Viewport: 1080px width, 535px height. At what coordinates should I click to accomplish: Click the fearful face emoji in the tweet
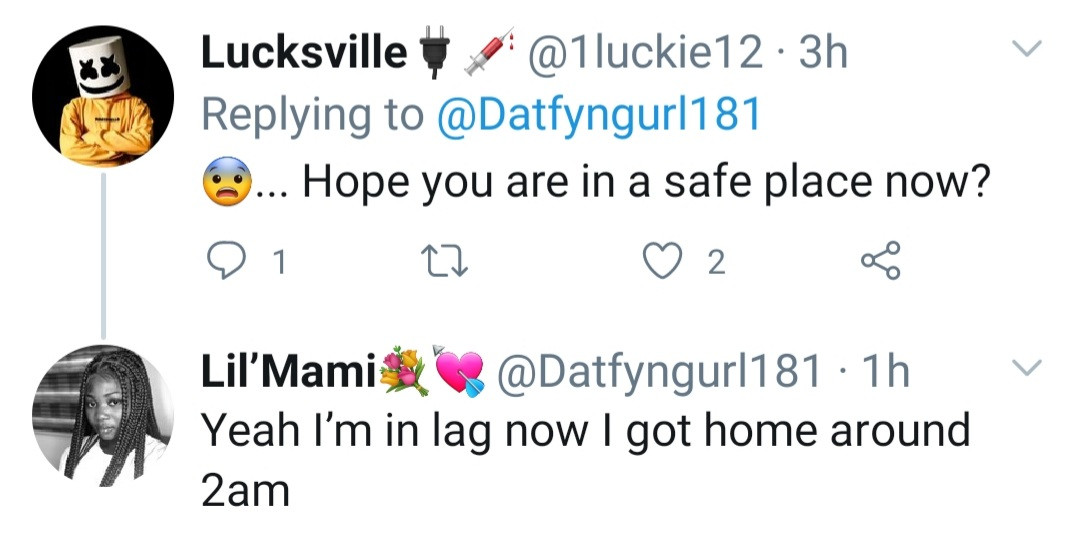click(x=226, y=183)
